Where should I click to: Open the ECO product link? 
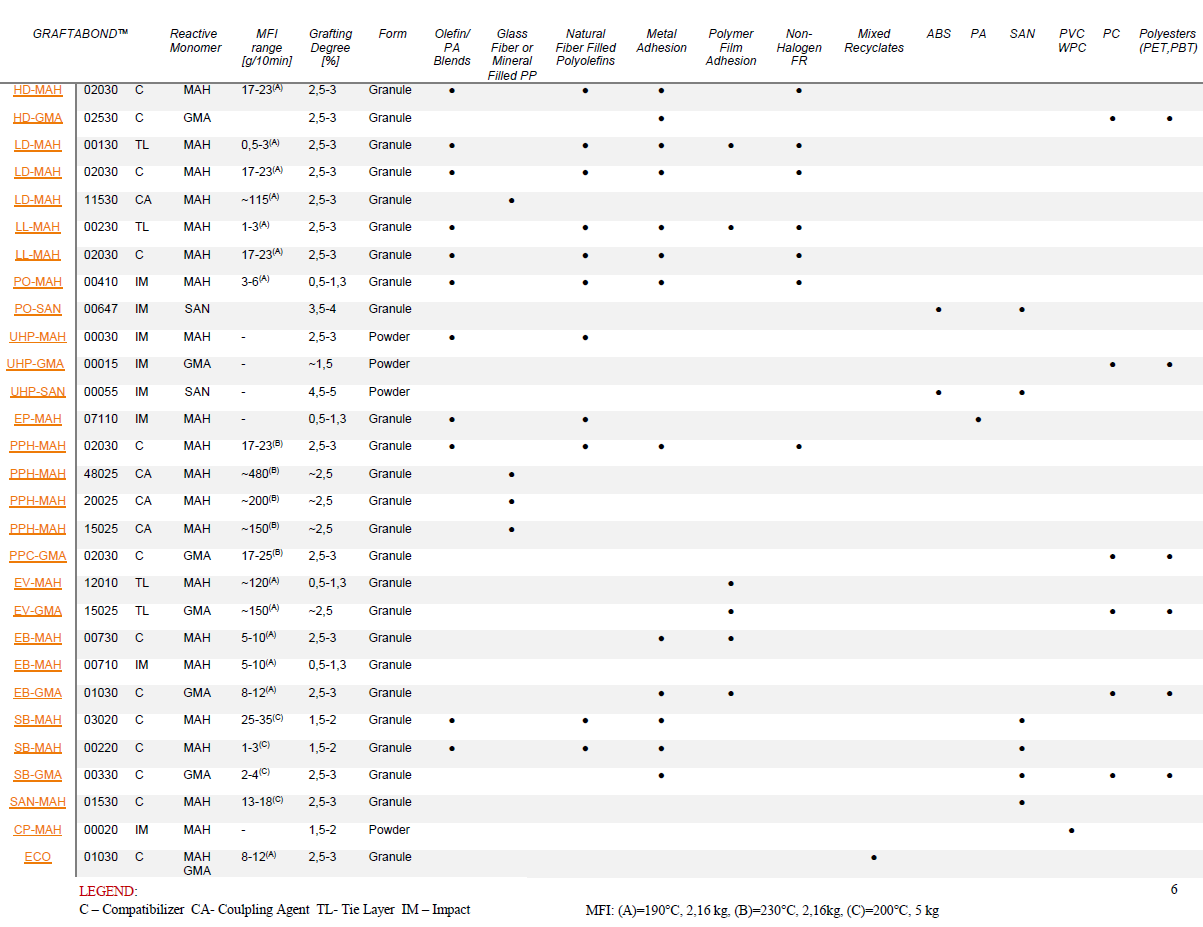tap(37, 857)
